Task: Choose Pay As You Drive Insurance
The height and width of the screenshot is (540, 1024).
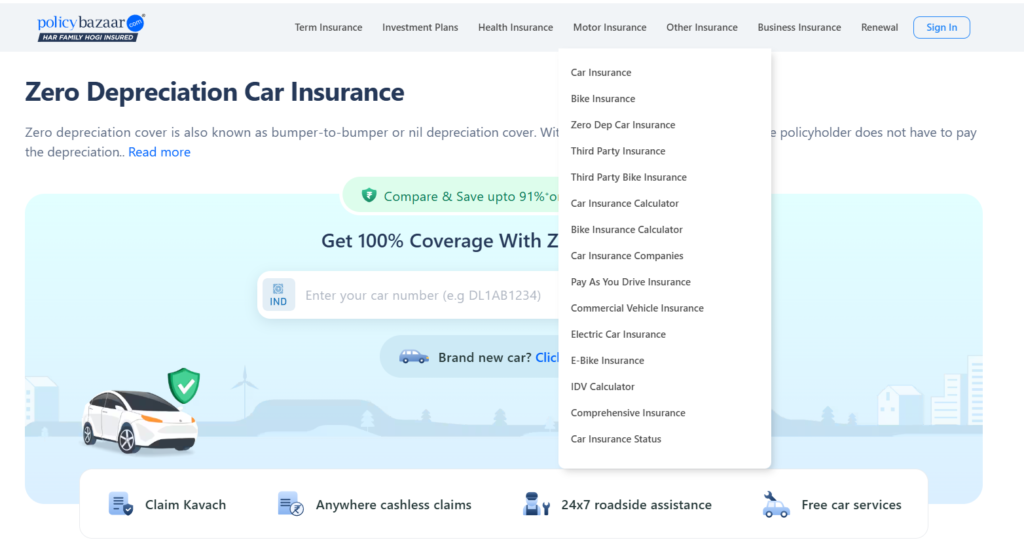Action: pos(630,281)
